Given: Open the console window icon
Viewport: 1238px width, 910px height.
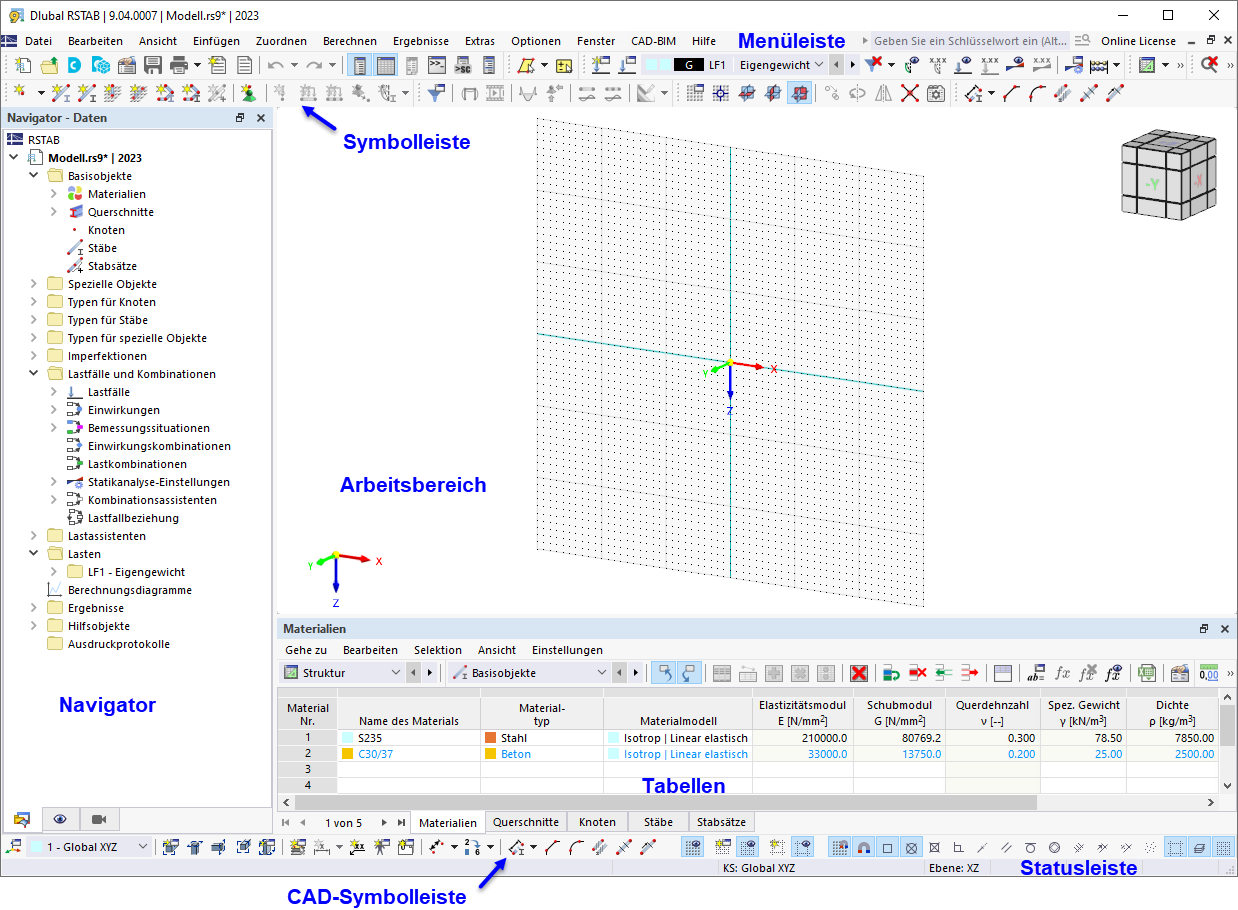Looking at the screenshot, I should point(437,65).
